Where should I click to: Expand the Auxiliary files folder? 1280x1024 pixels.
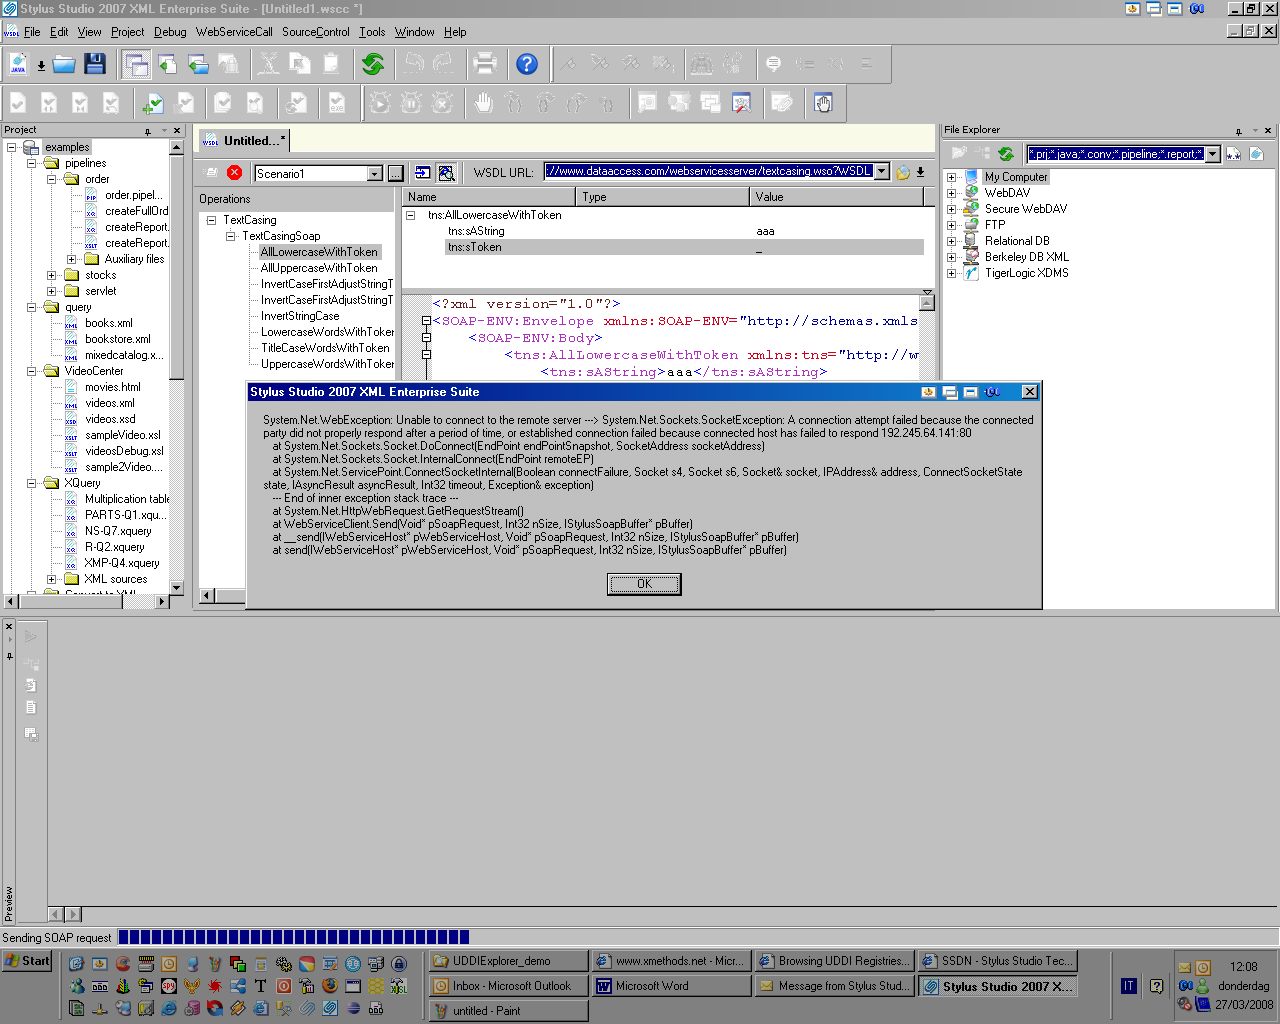[x=71, y=259]
